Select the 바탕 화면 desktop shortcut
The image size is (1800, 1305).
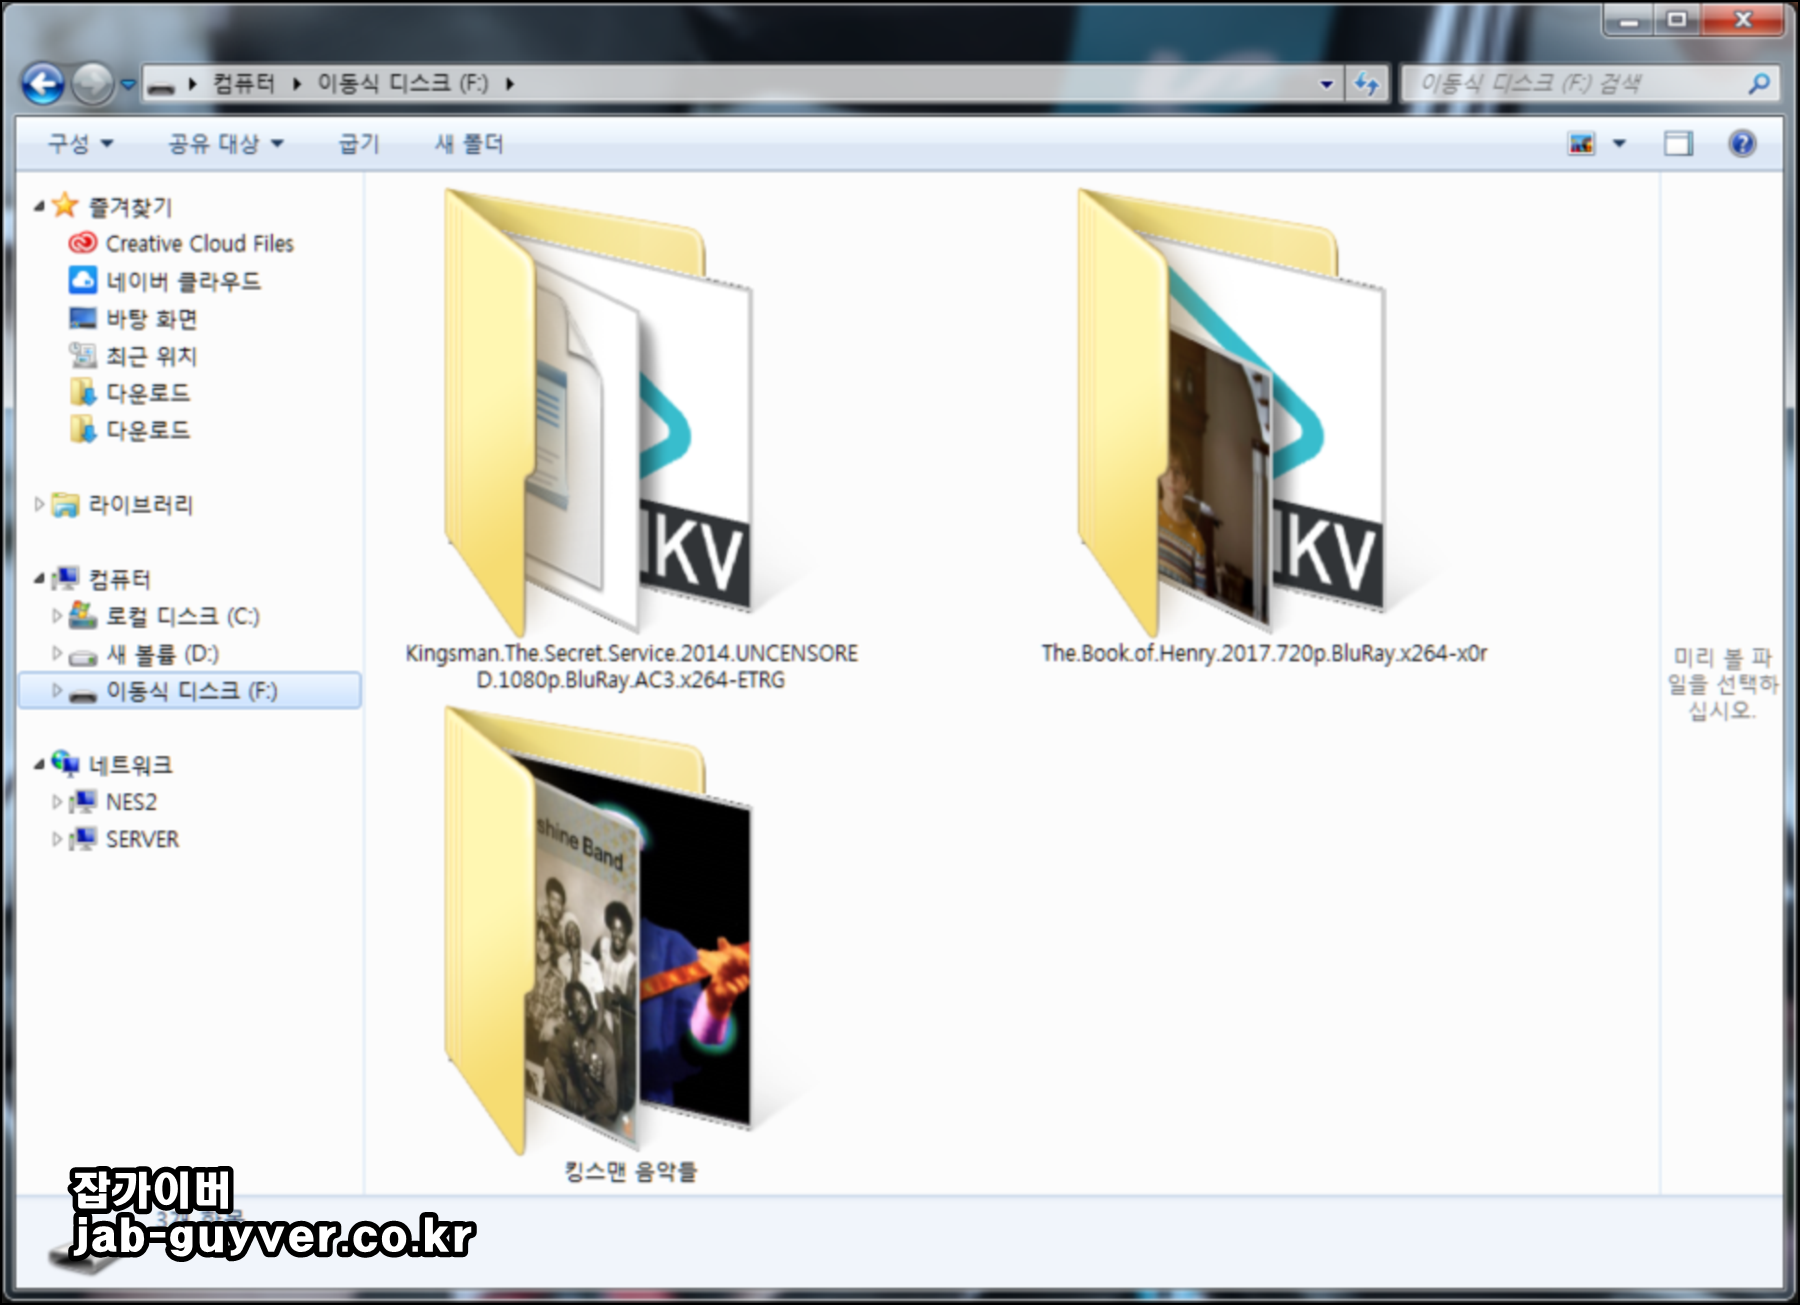(152, 320)
